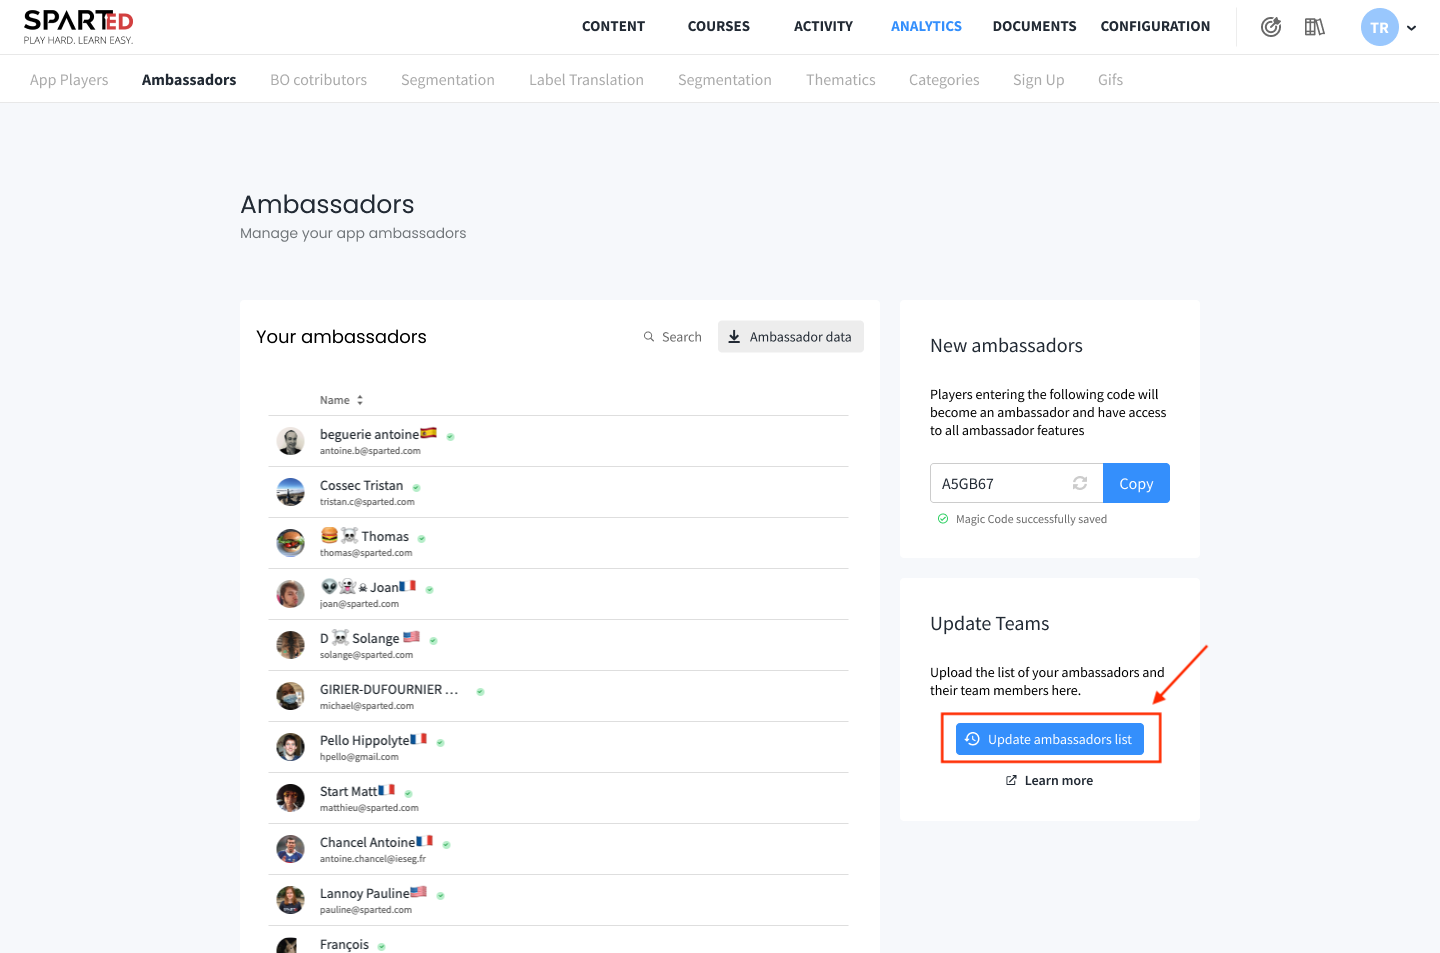
Task: Click the joan@sparted.com email
Action: pos(359,604)
